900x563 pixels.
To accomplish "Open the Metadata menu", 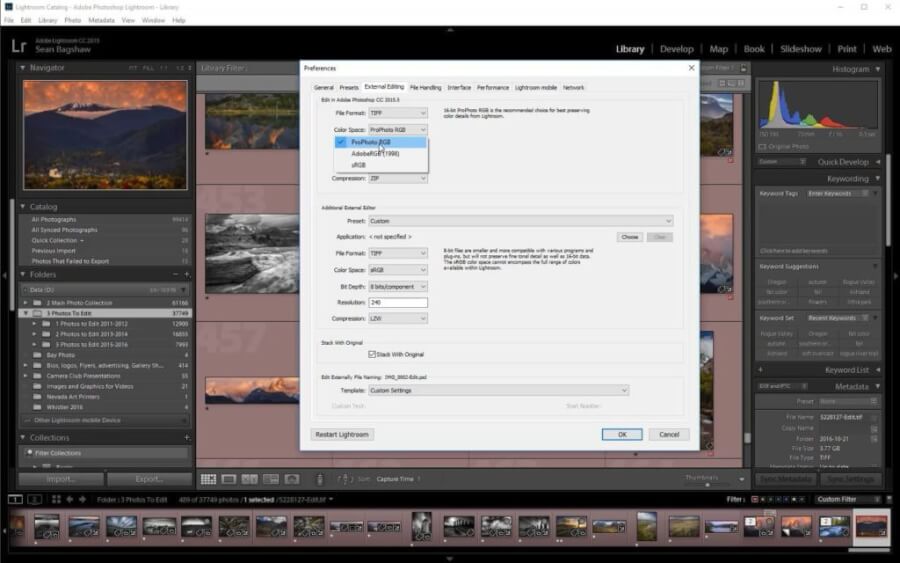I will click(102, 20).
